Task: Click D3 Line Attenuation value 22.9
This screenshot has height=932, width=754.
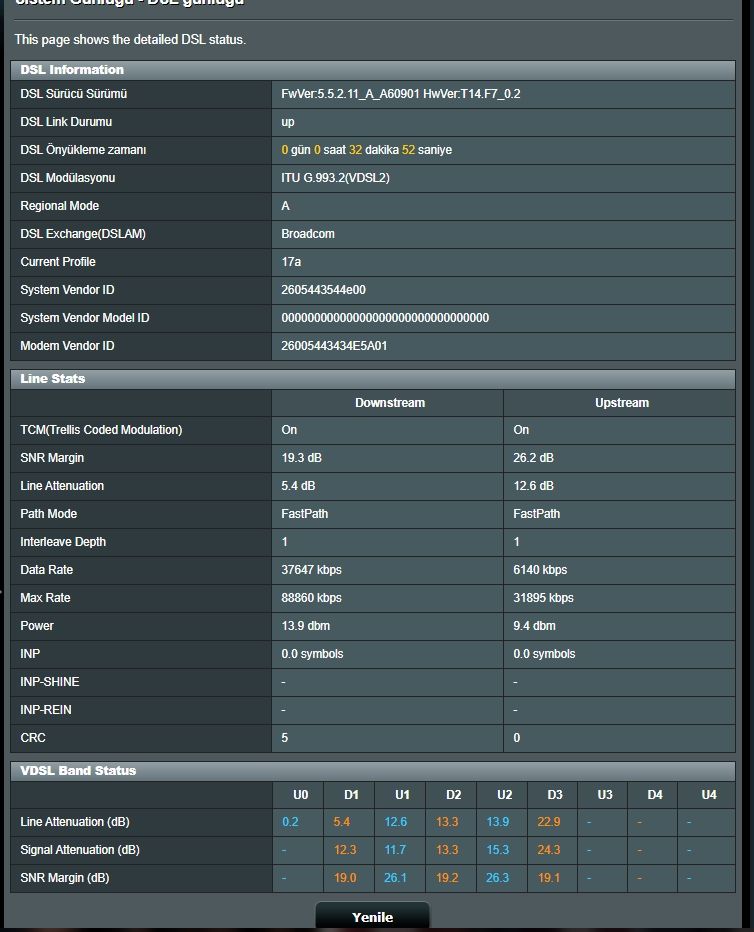Action: [548, 821]
